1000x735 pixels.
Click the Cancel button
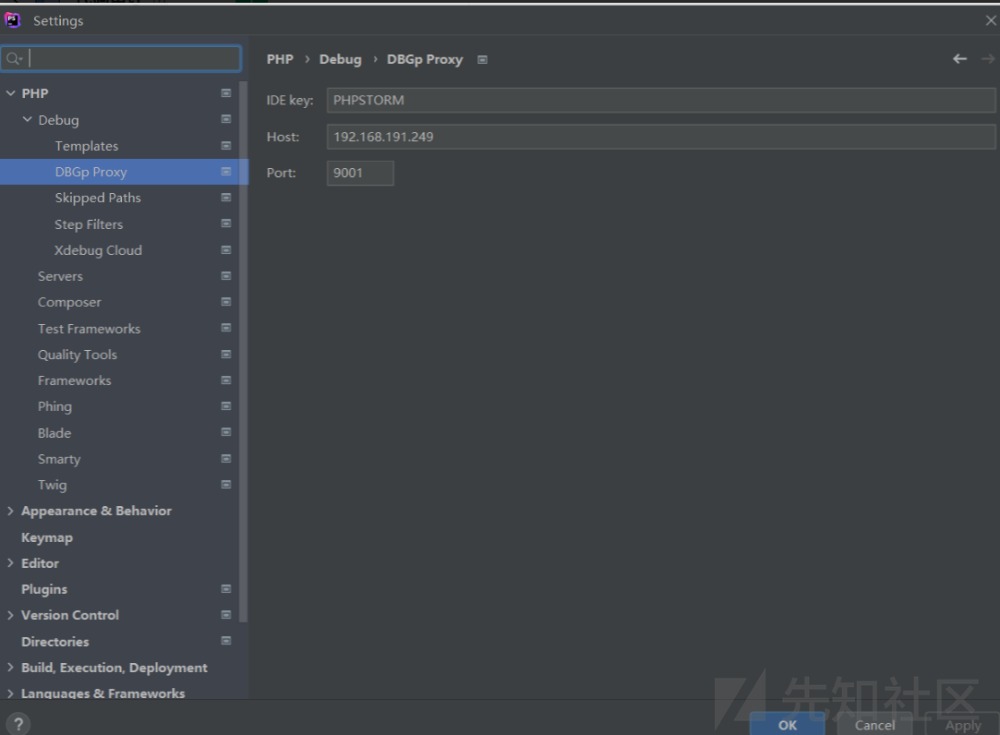click(874, 724)
